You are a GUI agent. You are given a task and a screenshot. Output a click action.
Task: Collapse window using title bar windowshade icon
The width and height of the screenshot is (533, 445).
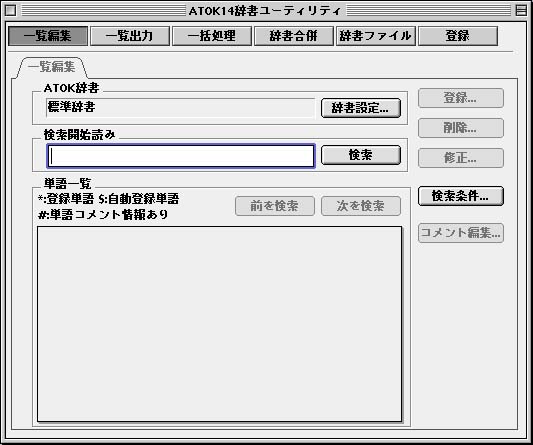click(521, 11)
